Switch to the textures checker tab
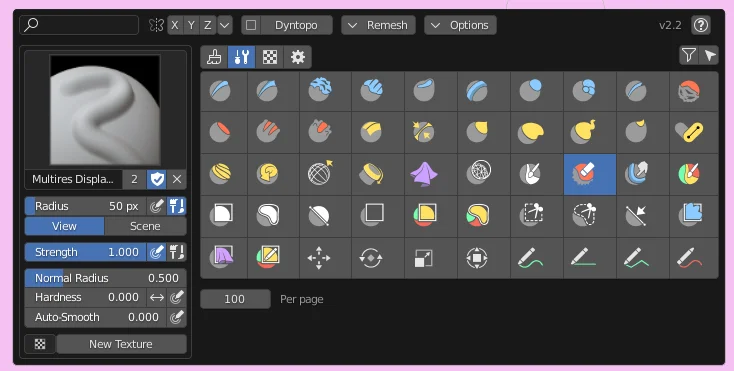The width and height of the screenshot is (734, 371). point(270,57)
